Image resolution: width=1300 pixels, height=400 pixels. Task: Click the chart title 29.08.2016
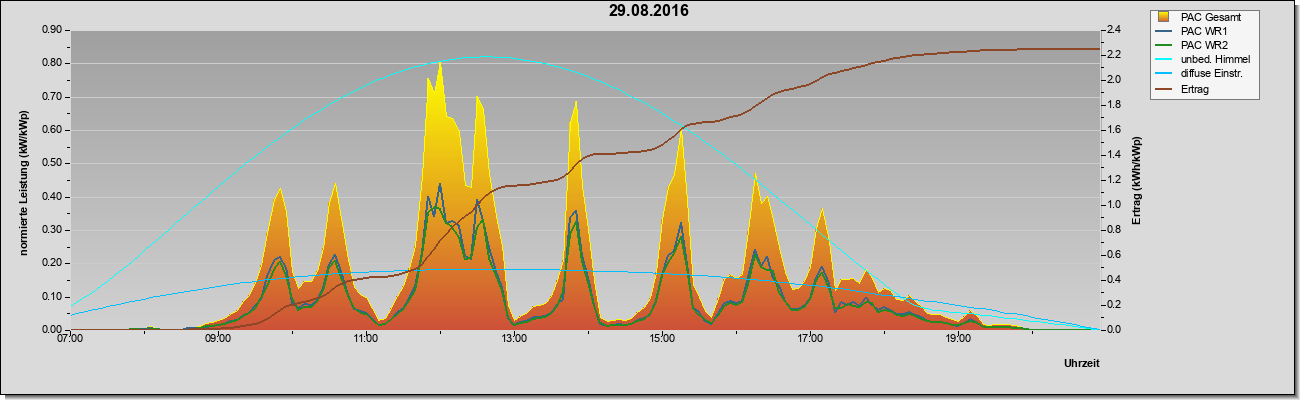tap(649, 11)
